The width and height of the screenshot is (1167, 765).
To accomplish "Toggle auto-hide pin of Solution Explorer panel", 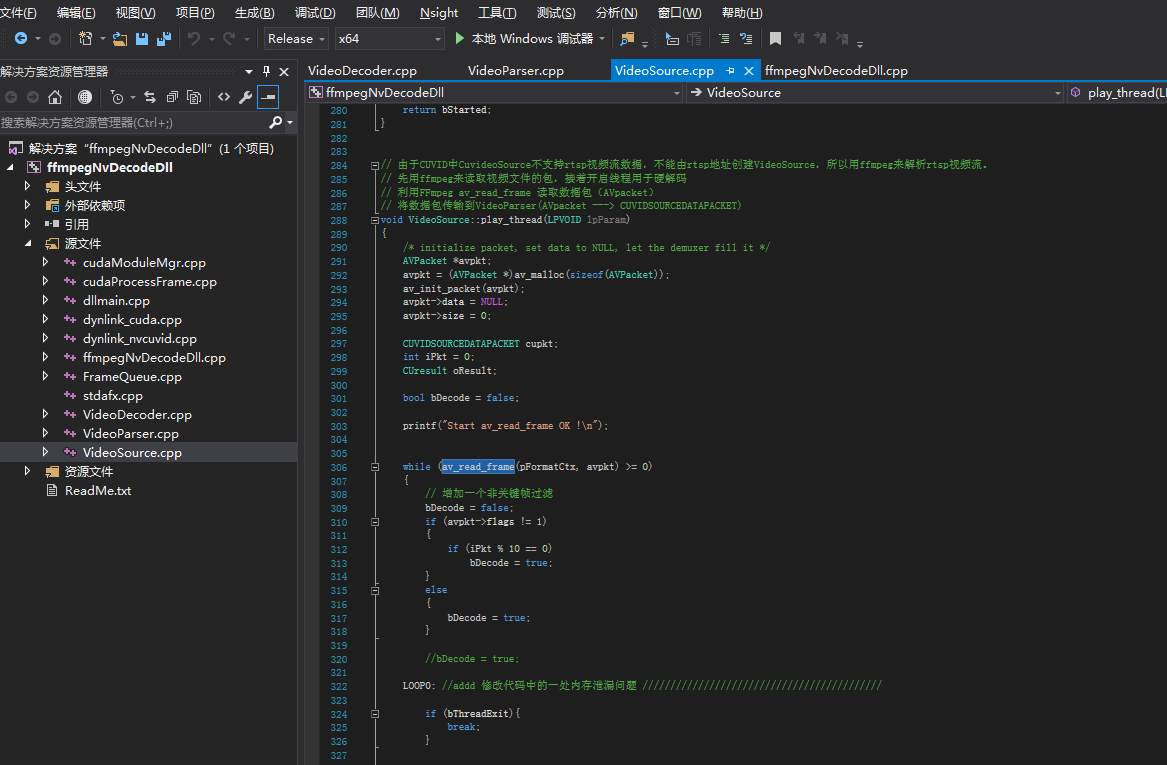I will point(266,72).
